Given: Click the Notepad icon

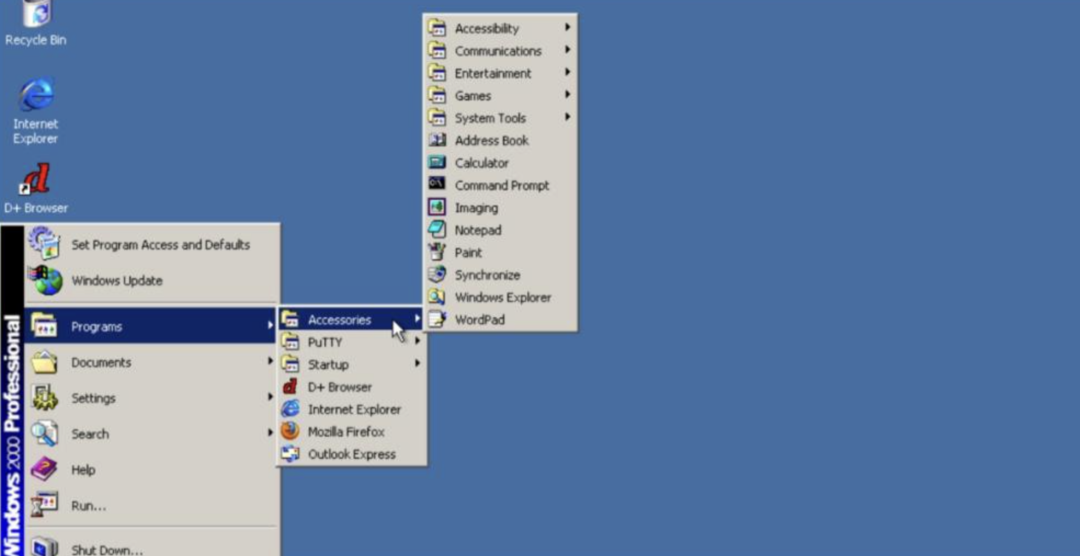Looking at the screenshot, I should pos(437,229).
